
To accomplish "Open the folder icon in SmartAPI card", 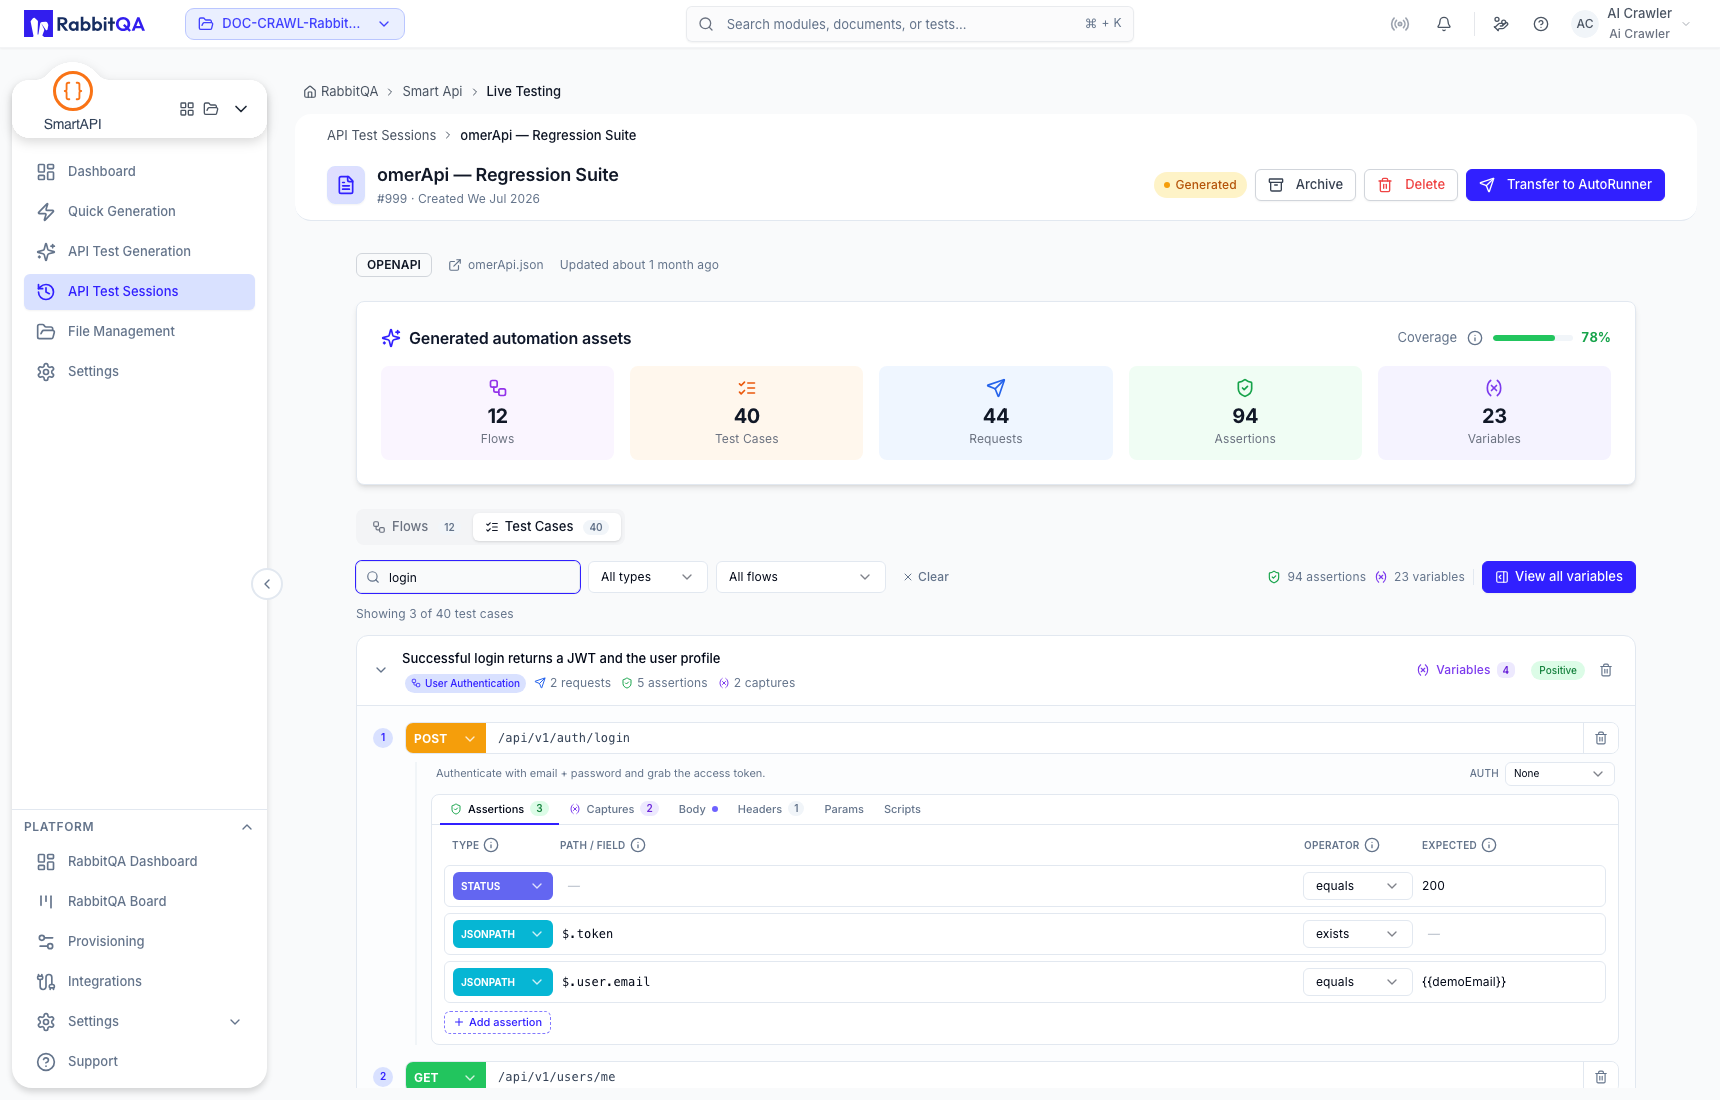I will pos(211,109).
